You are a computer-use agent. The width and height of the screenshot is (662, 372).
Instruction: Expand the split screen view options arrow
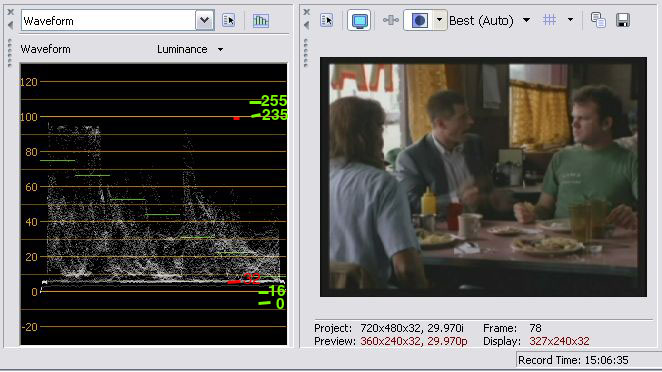tap(440, 20)
